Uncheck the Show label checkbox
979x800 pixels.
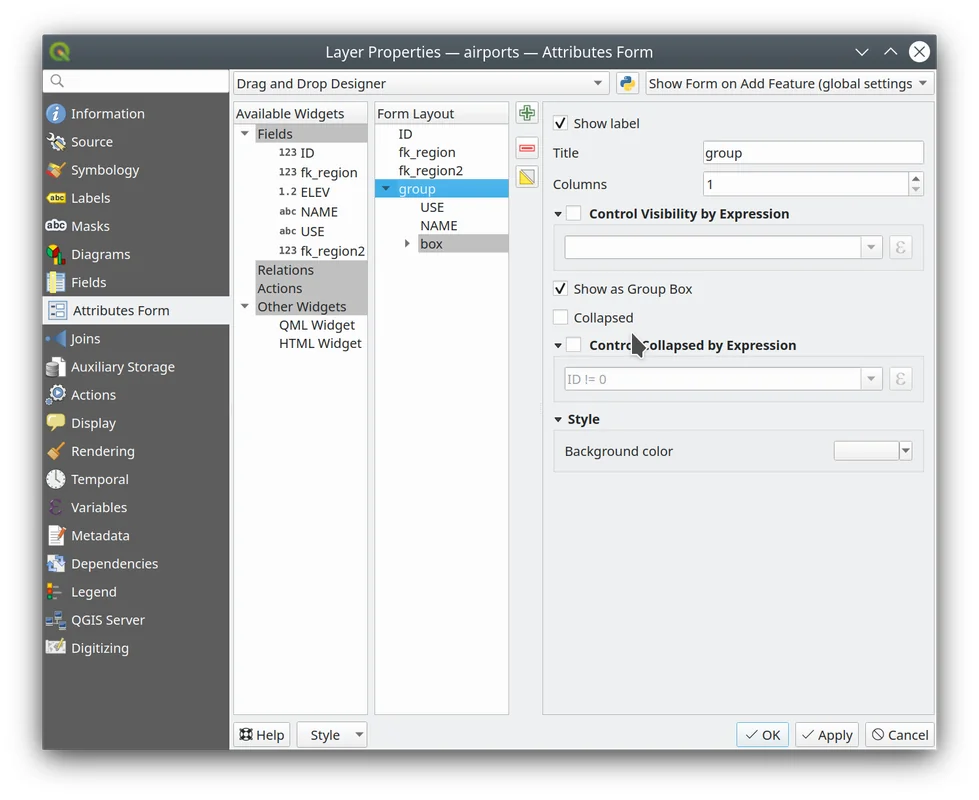561,123
